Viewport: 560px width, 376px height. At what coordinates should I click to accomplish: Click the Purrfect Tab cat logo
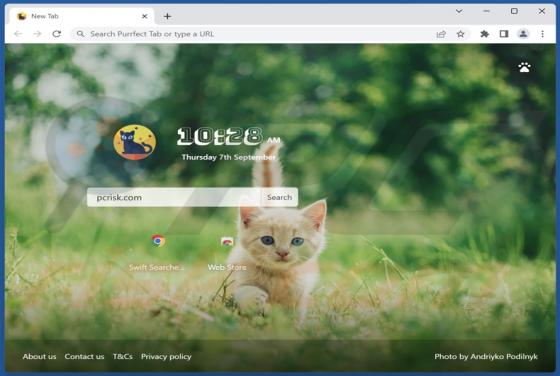[135, 142]
